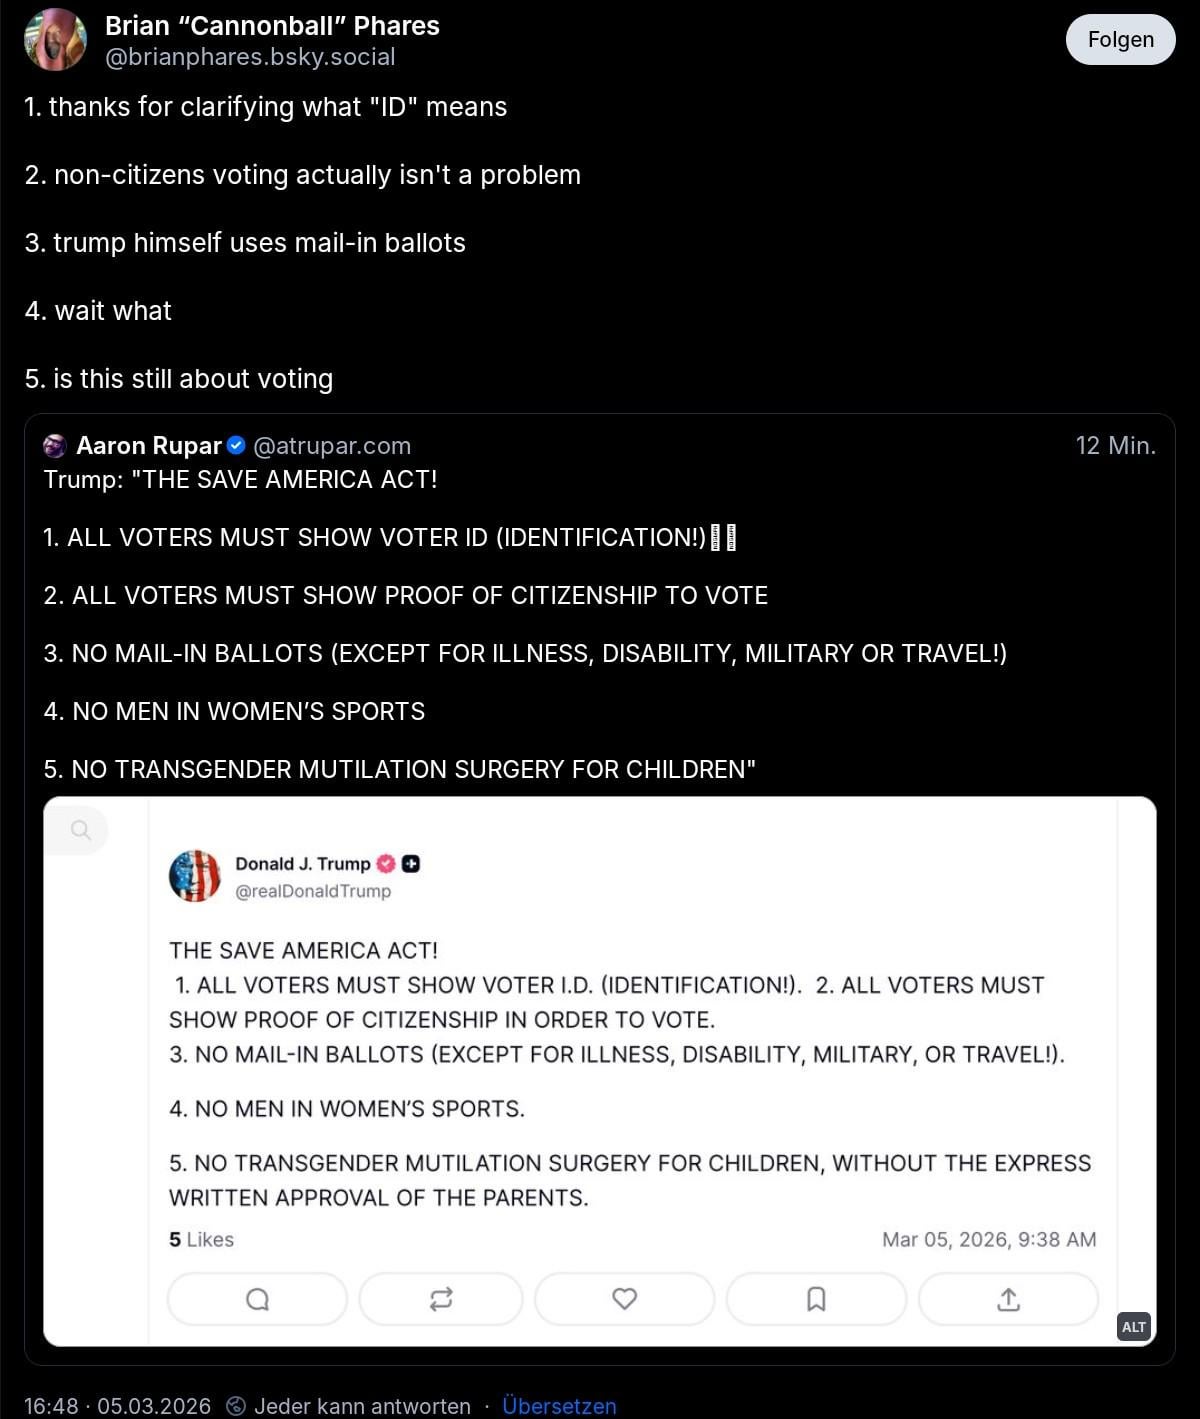
Task: Open the @atrupar.com handle link
Action: click(332, 446)
